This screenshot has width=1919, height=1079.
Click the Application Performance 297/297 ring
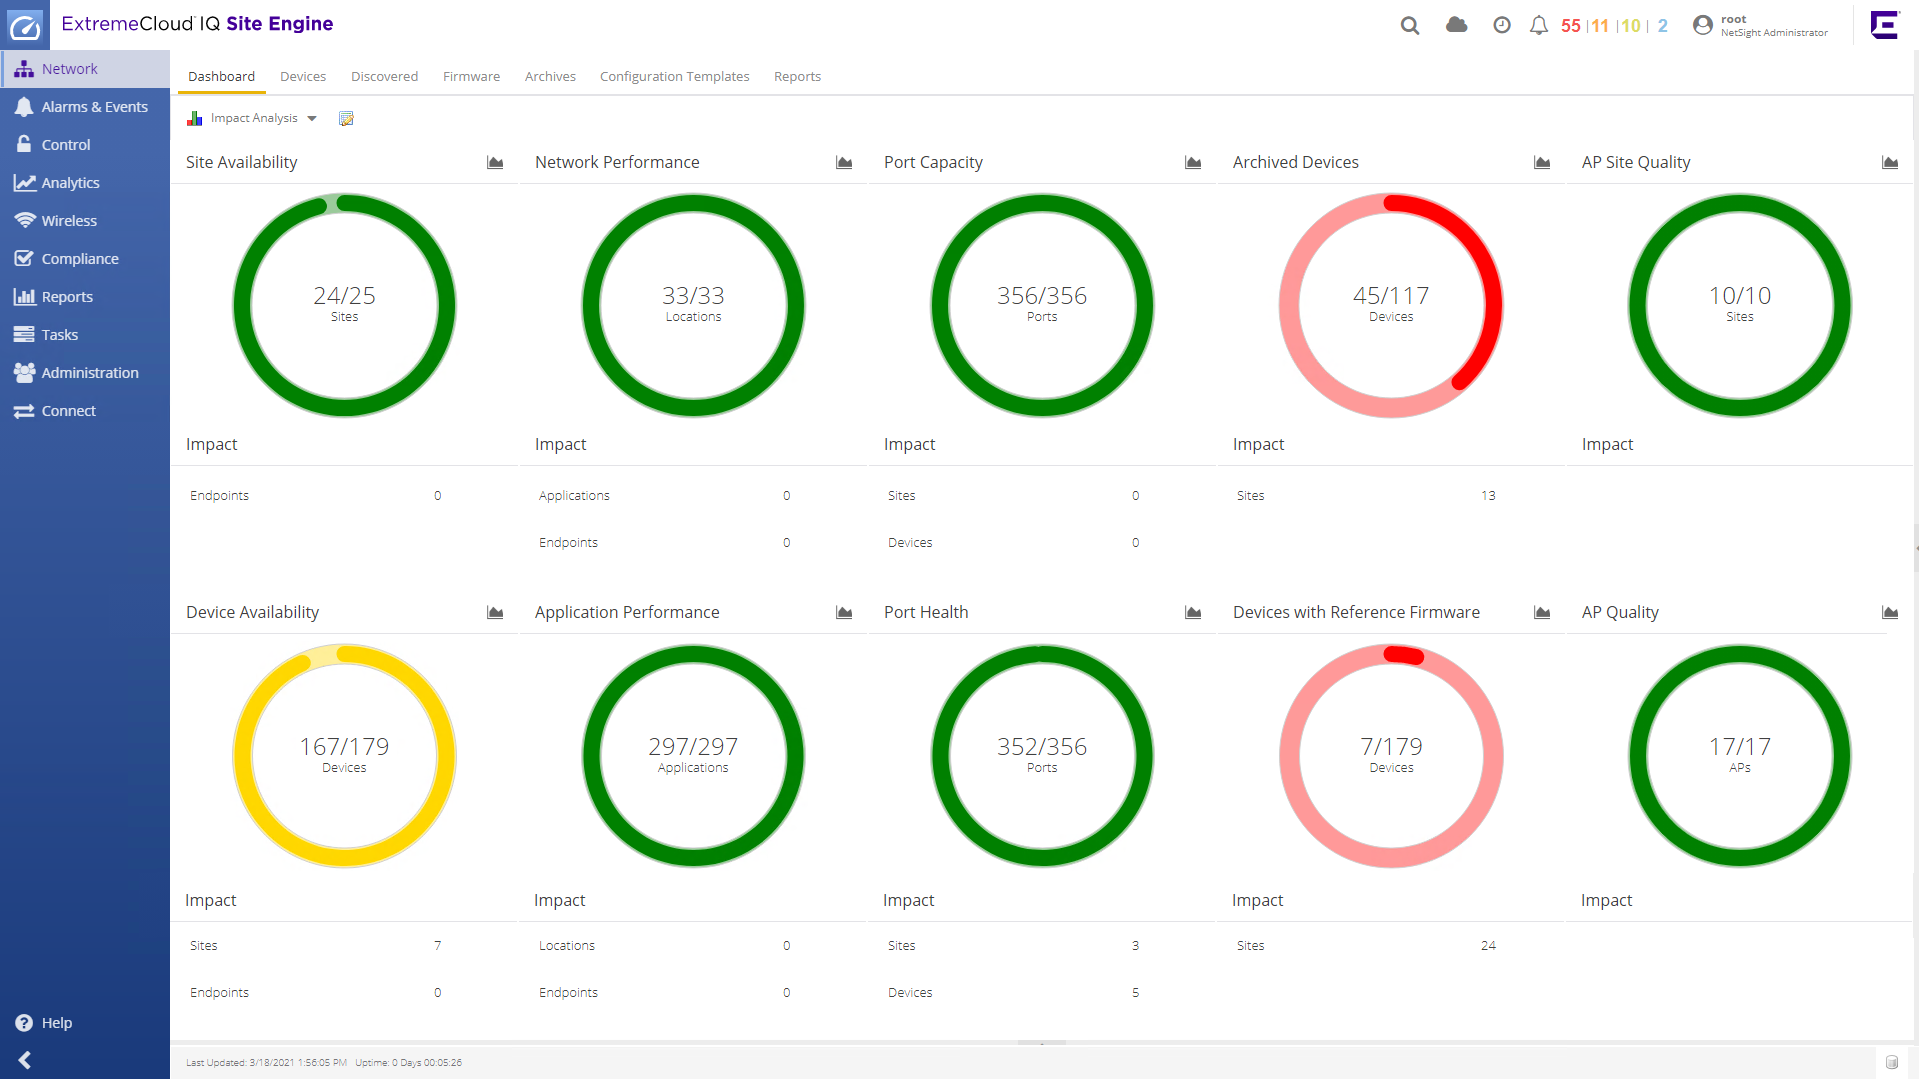pos(693,756)
